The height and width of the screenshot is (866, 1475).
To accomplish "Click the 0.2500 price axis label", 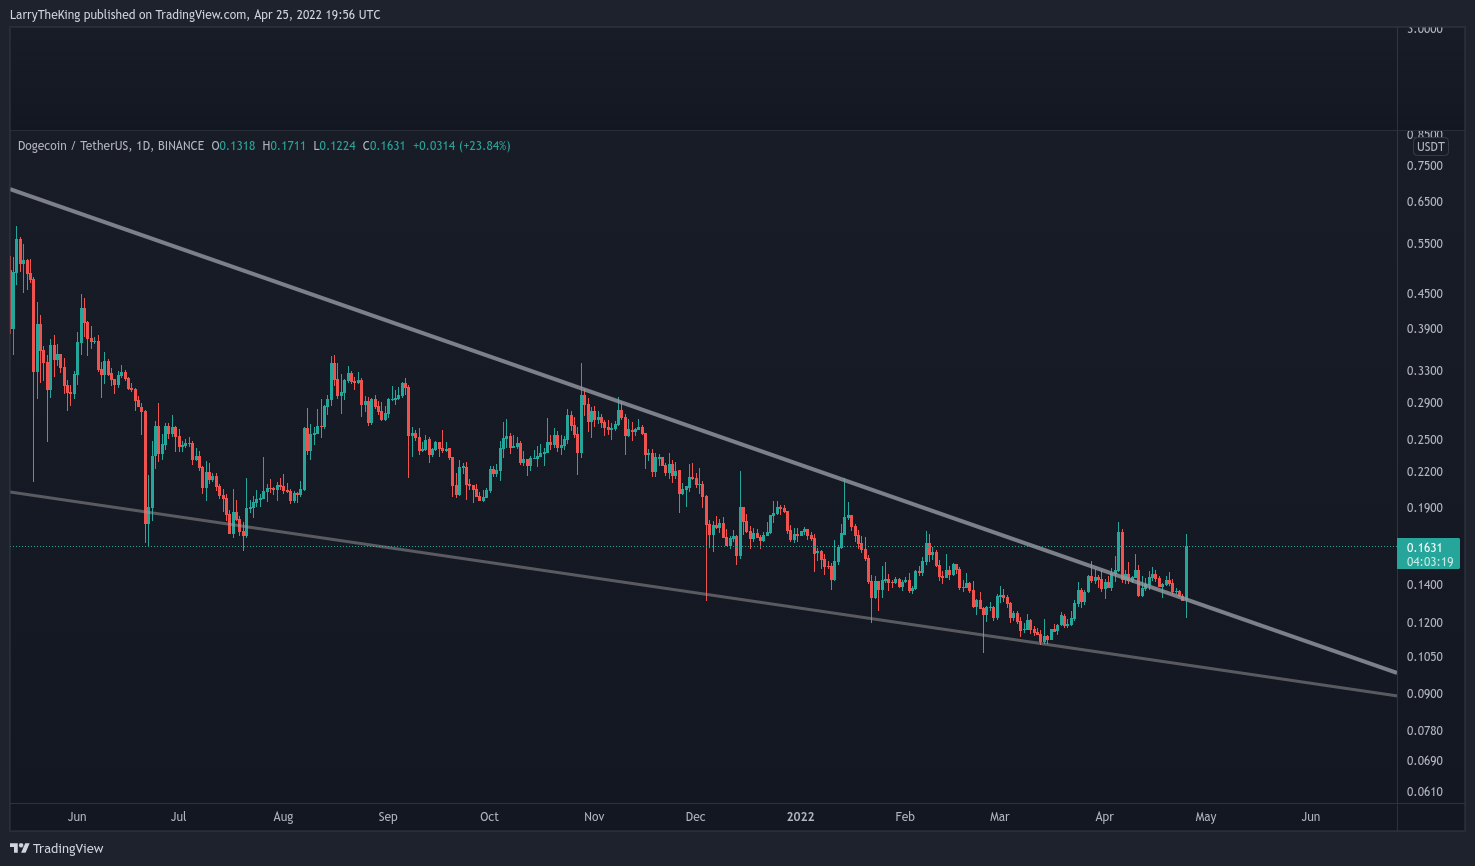I will click(x=1424, y=440).
